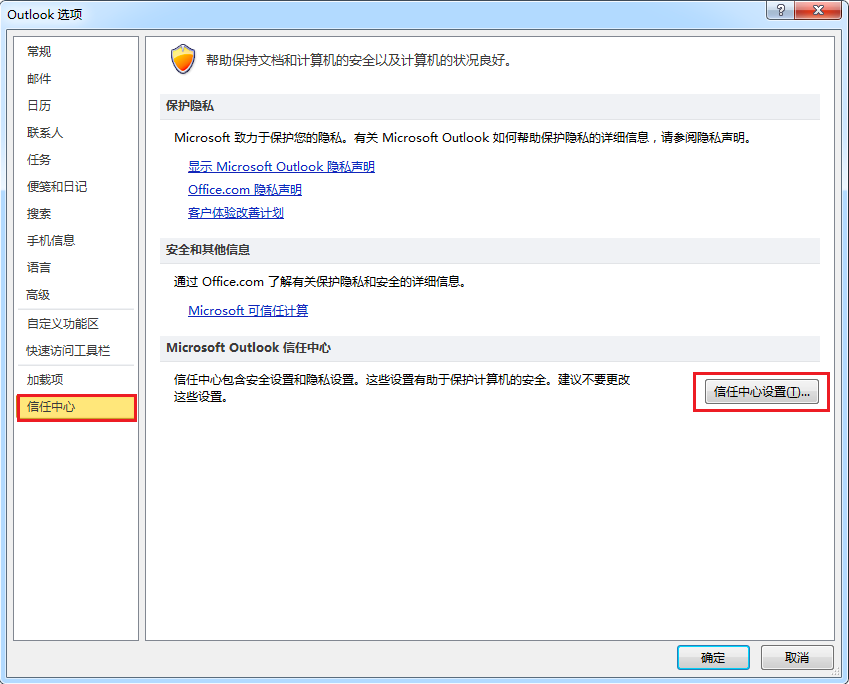Open 显示 Microsoft Outlook 隐私声明 link
Viewport: 849px width, 684px height.
pyautogui.click(x=281, y=167)
